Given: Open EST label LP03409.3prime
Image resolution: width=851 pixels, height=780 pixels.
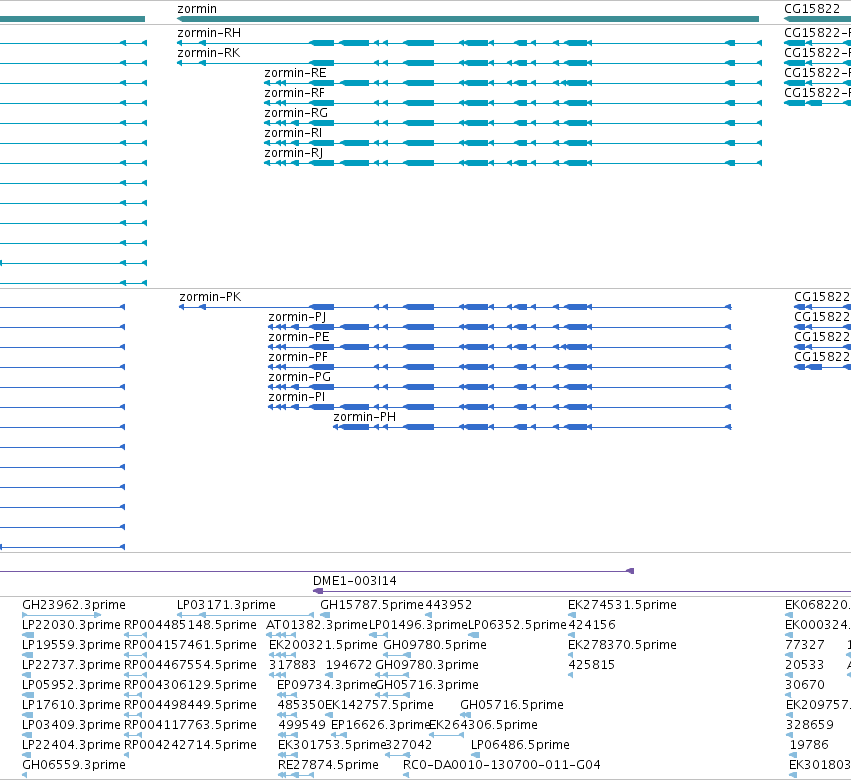Looking at the screenshot, I should click(x=71, y=725).
